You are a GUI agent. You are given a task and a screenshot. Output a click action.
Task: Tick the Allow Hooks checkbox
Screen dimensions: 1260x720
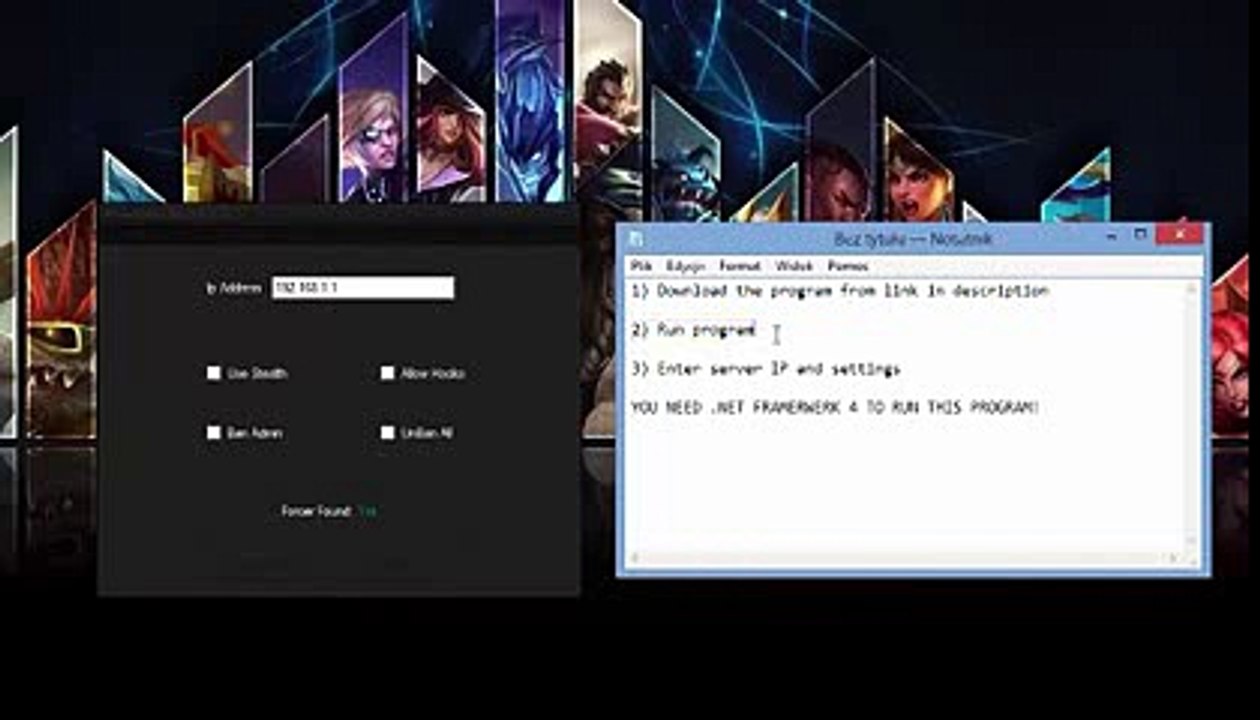(388, 373)
